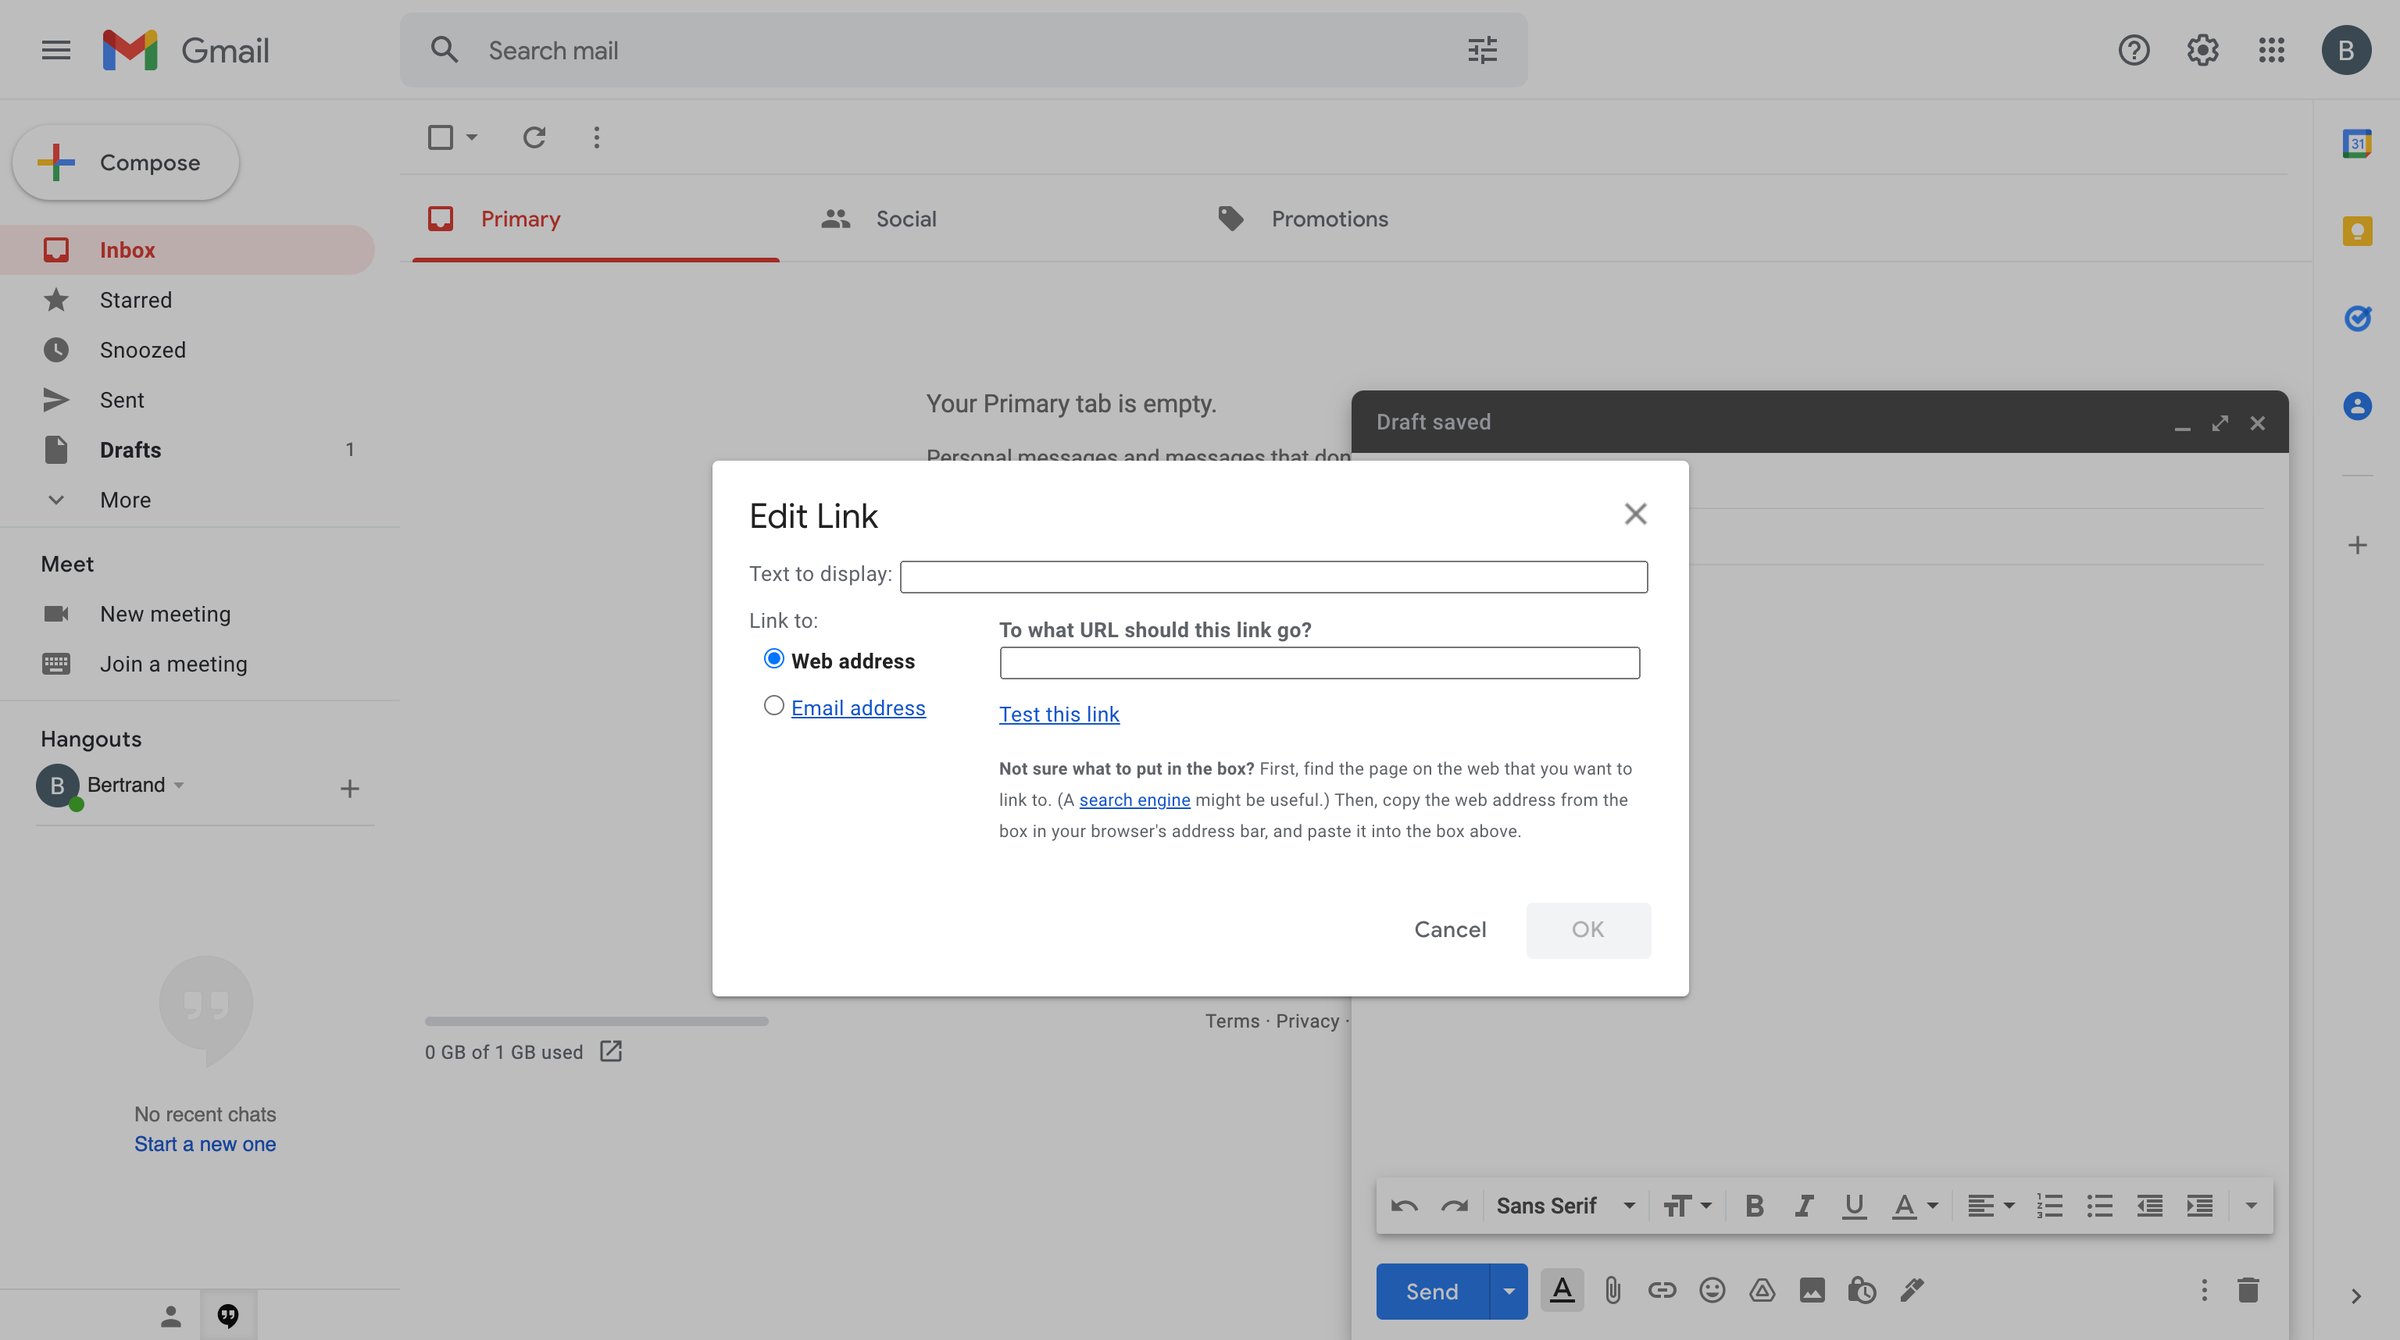The height and width of the screenshot is (1340, 2400).
Task: Open text size dropdown
Action: click(1688, 1206)
